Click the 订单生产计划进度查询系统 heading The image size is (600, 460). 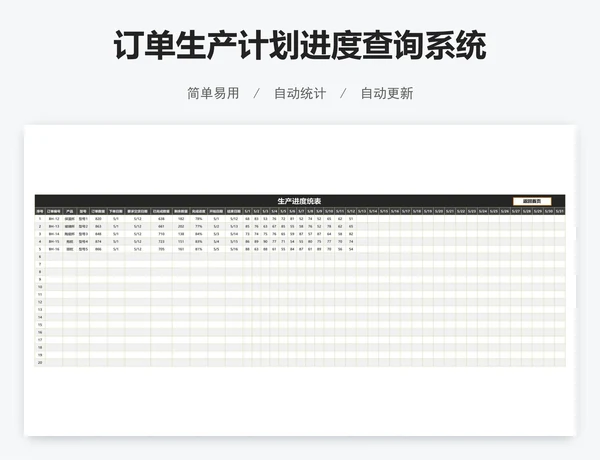coord(300,46)
